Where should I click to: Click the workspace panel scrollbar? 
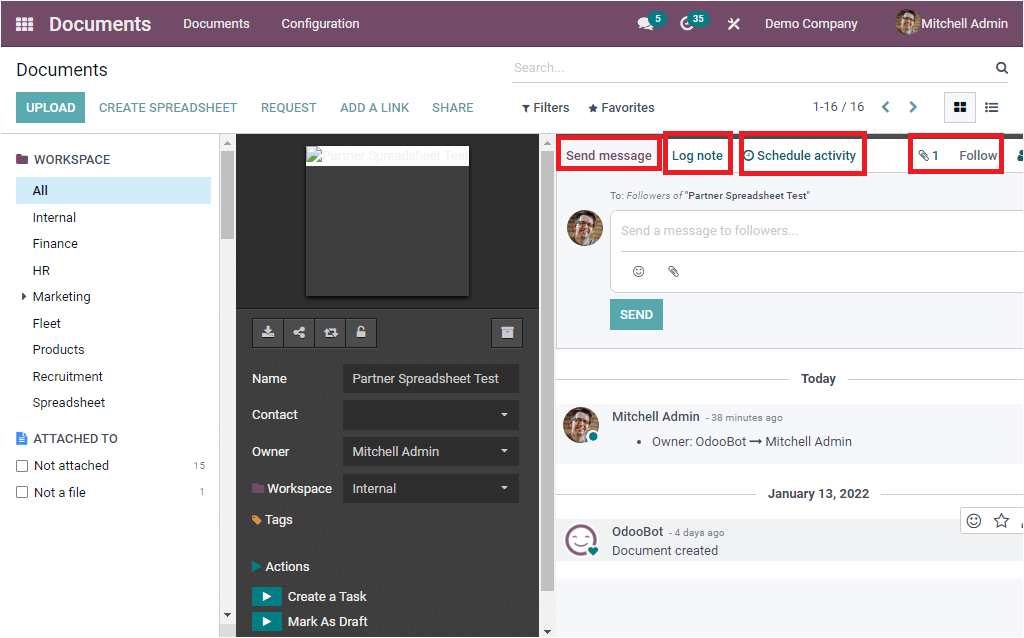pyautogui.click(x=227, y=196)
